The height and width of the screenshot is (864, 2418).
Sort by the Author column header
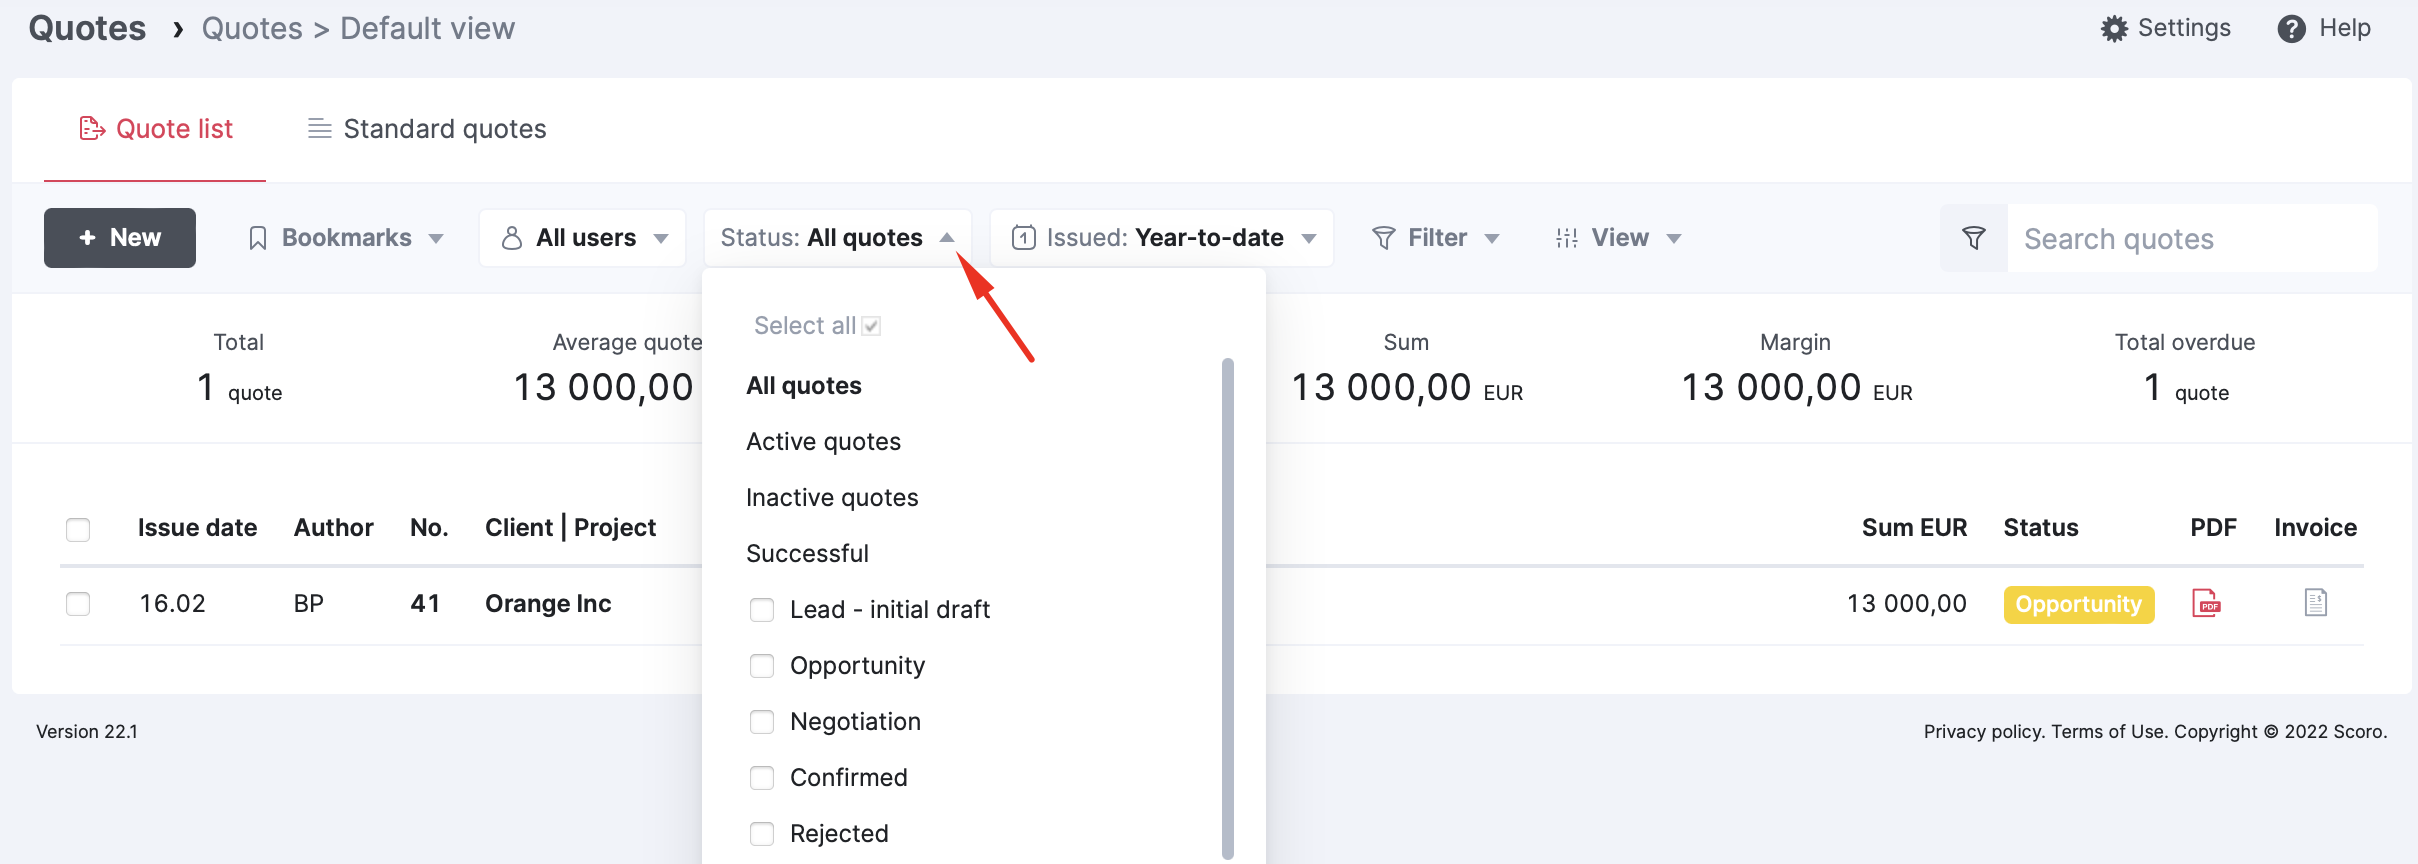[x=334, y=528]
